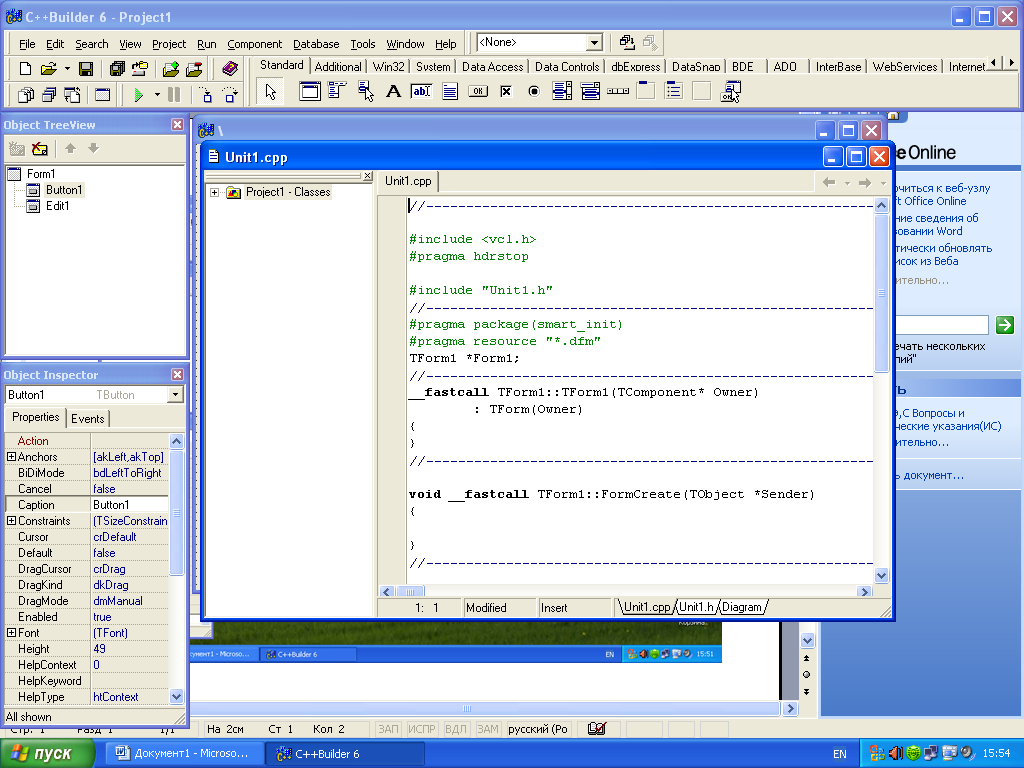Click the Height property value 49

(x=129, y=648)
